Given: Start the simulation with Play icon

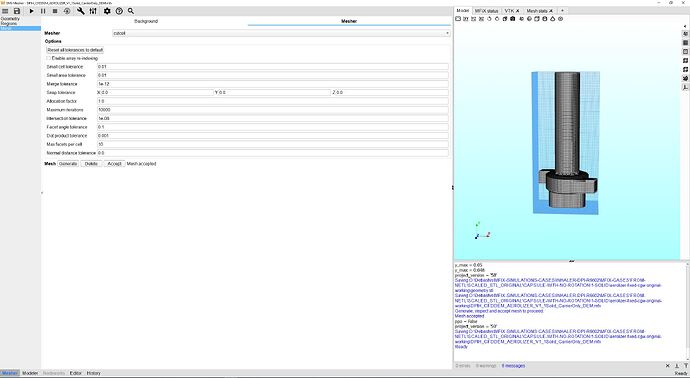Looking at the screenshot, I should pos(31,11).
